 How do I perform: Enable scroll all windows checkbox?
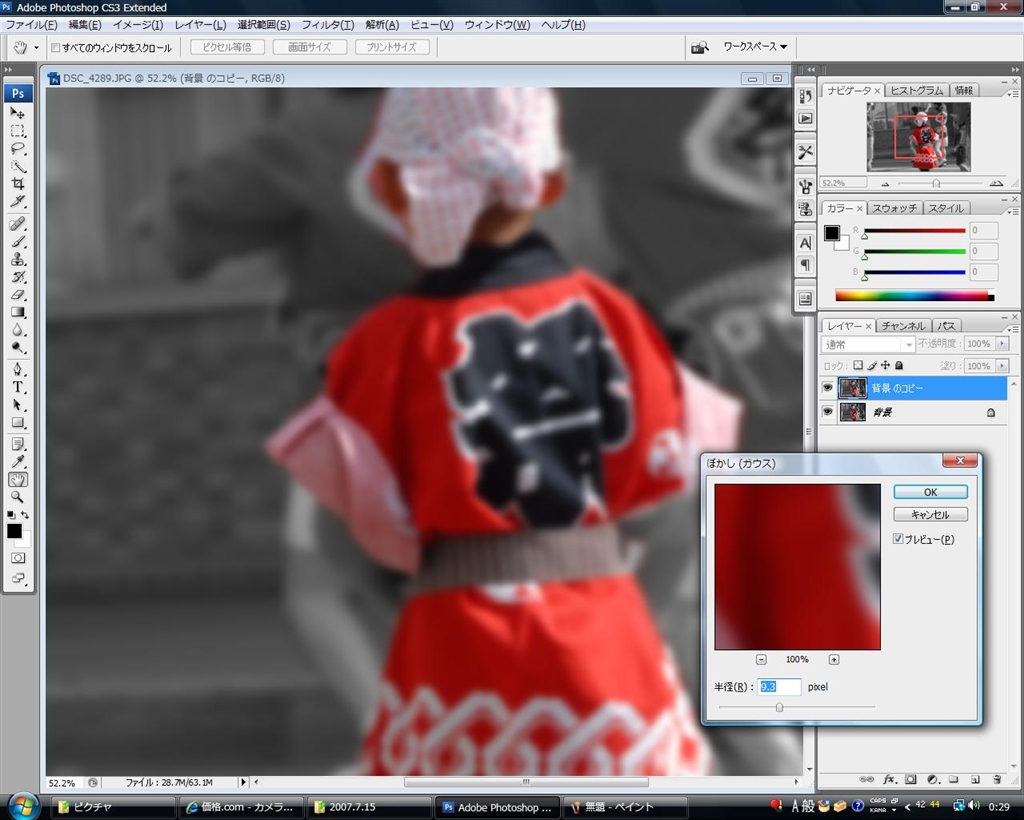(x=56, y=48)
